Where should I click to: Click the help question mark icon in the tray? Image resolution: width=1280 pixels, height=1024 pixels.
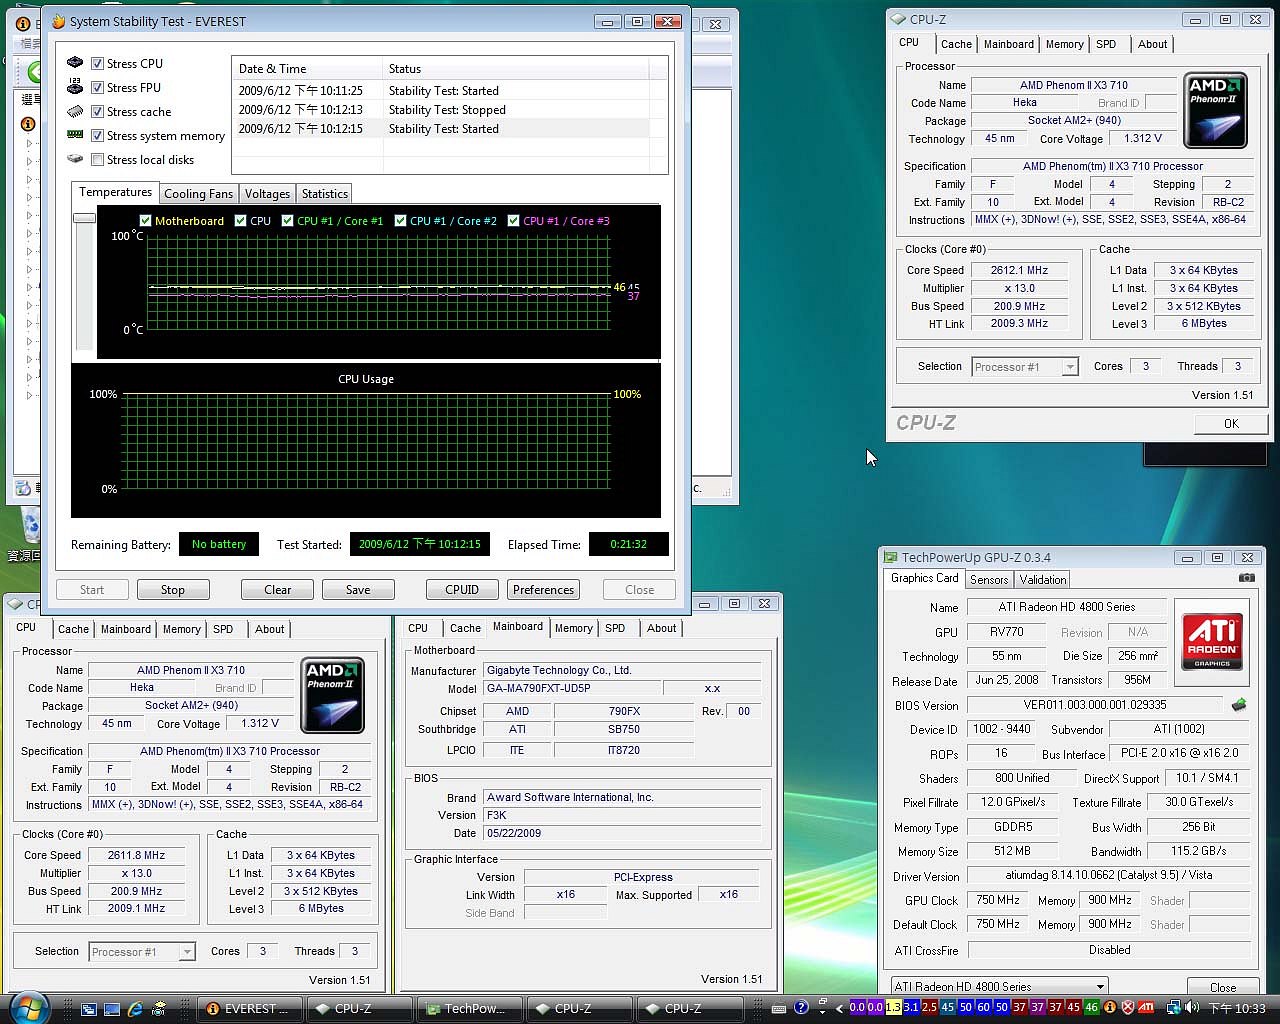[802, 1008]
